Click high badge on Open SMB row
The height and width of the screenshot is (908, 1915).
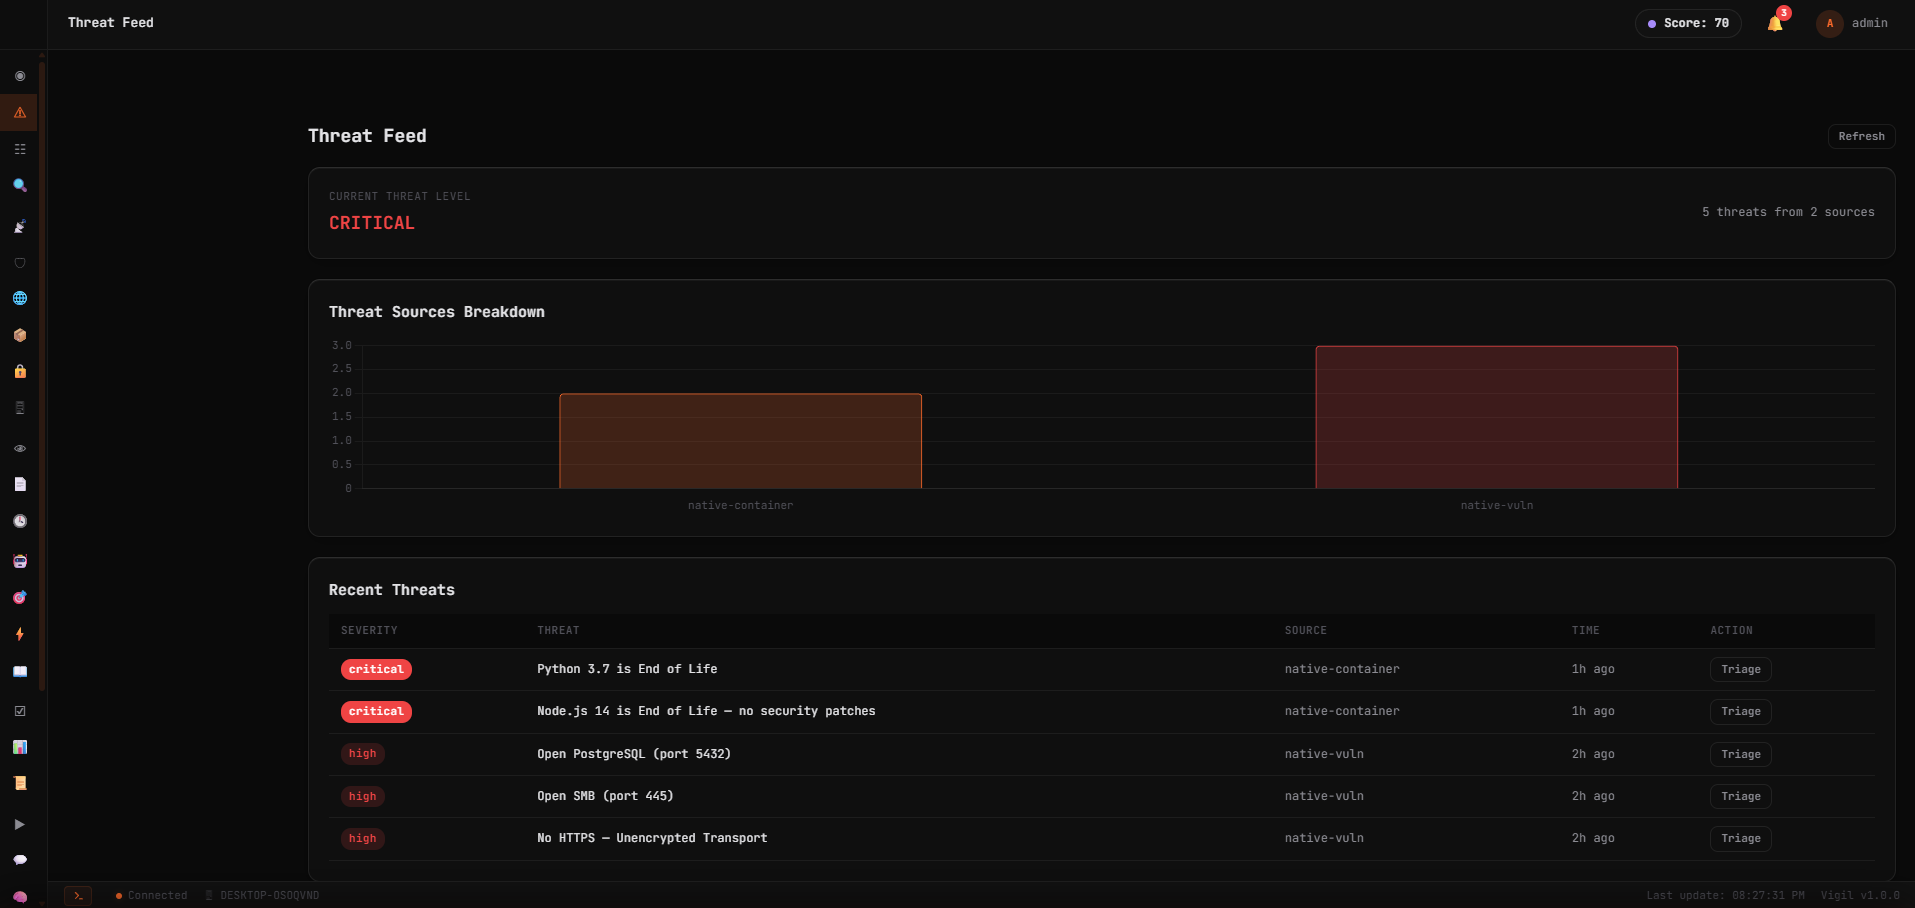tap(362, 797)
